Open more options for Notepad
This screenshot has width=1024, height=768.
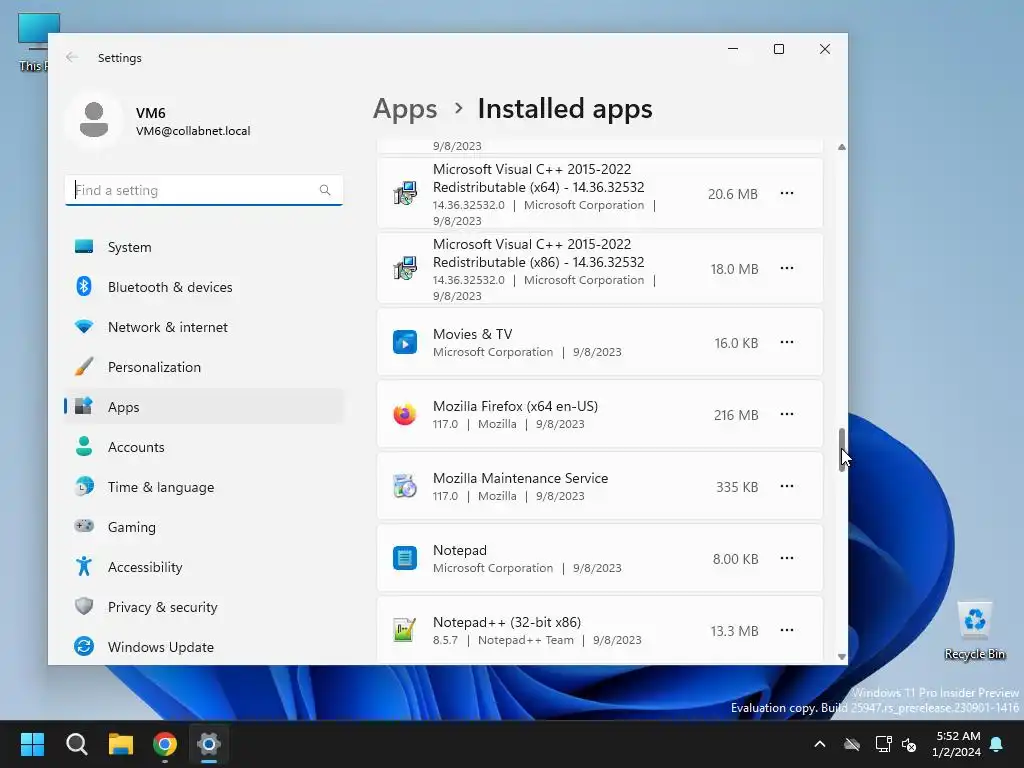787,558
